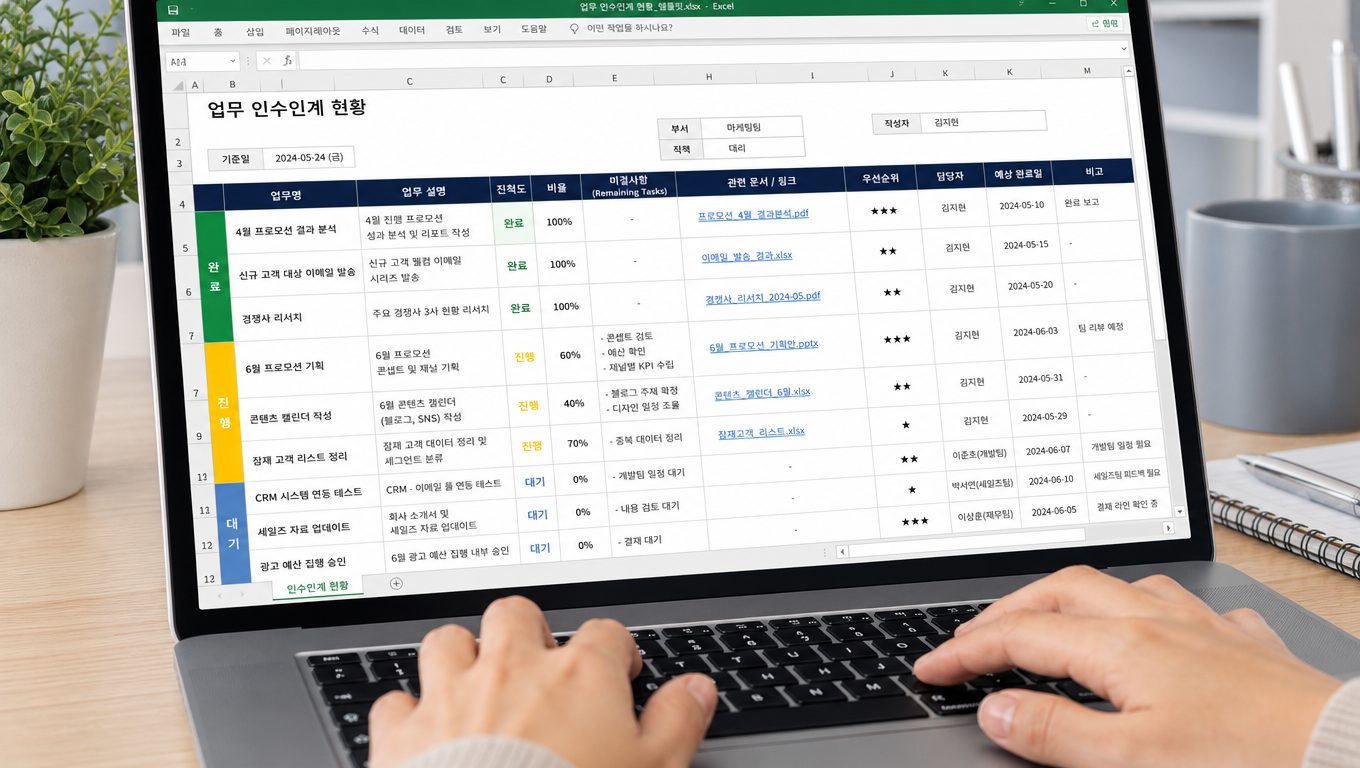This screenshot has width=1360, height=768.
Task: Click the vertical scrollbar down arrow
Action: [1179, 512]
